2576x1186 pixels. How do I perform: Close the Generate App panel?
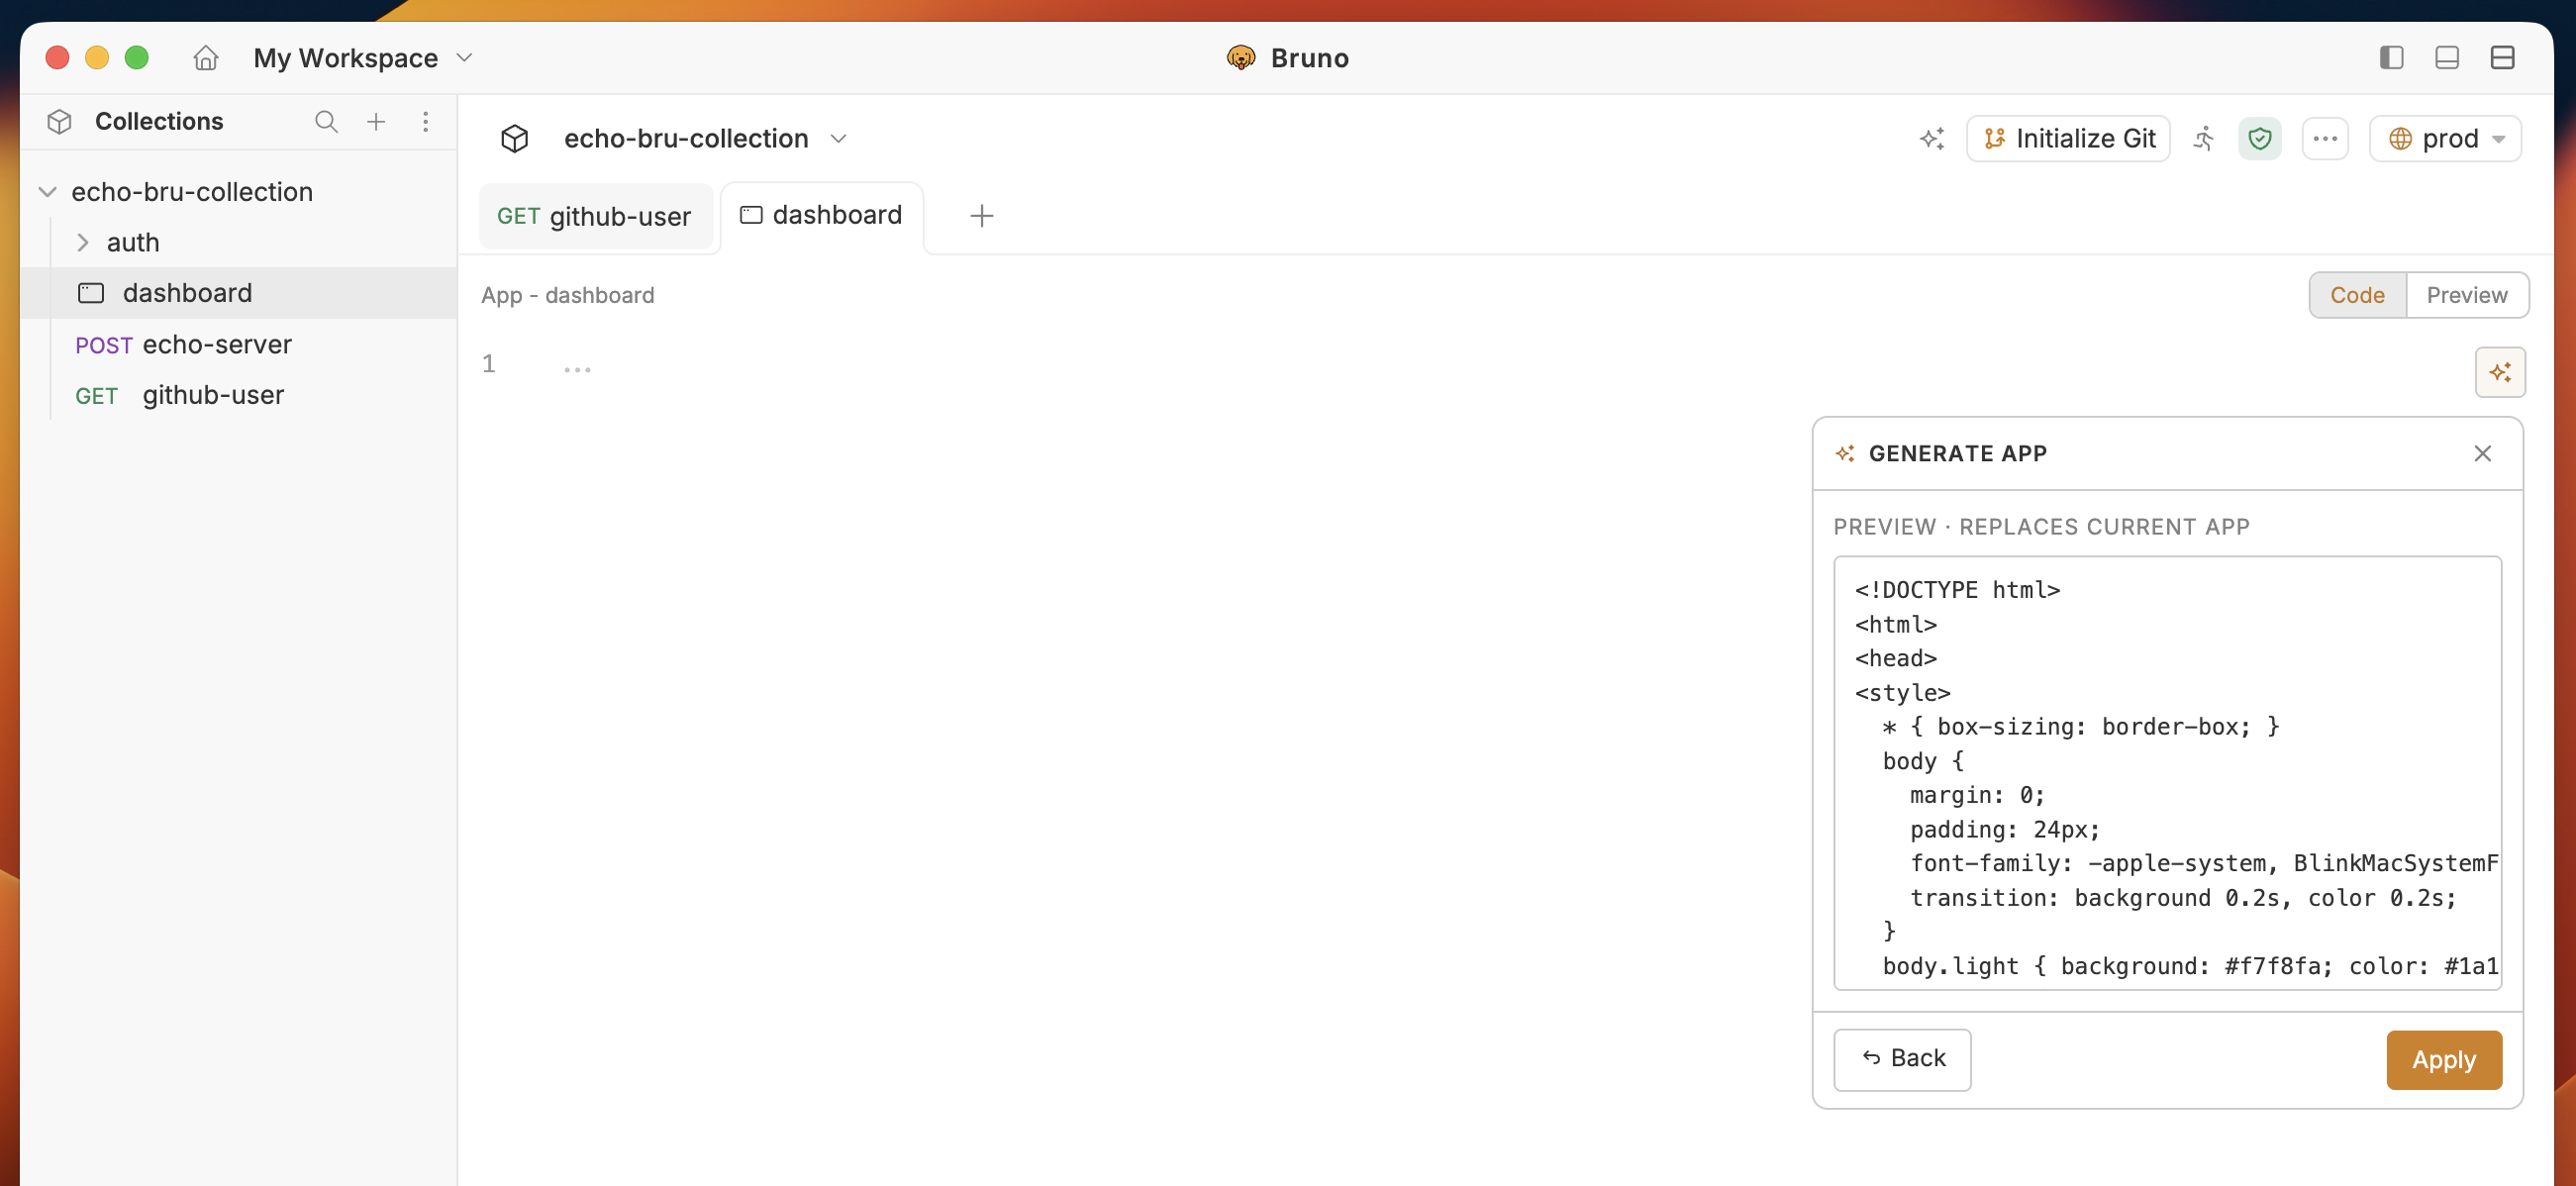[x=2482, y=454]
